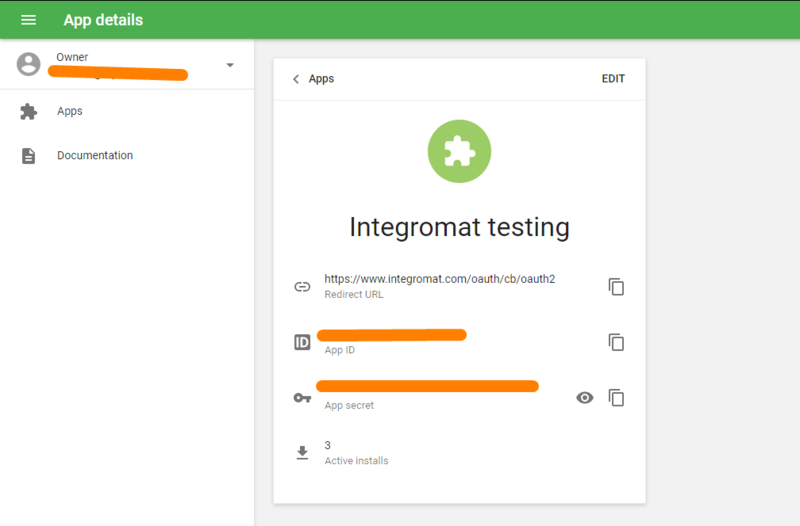This screenshot has height=526, width=800.
Task: Go back via the Apps card link
Action: [x=321, y=79]
